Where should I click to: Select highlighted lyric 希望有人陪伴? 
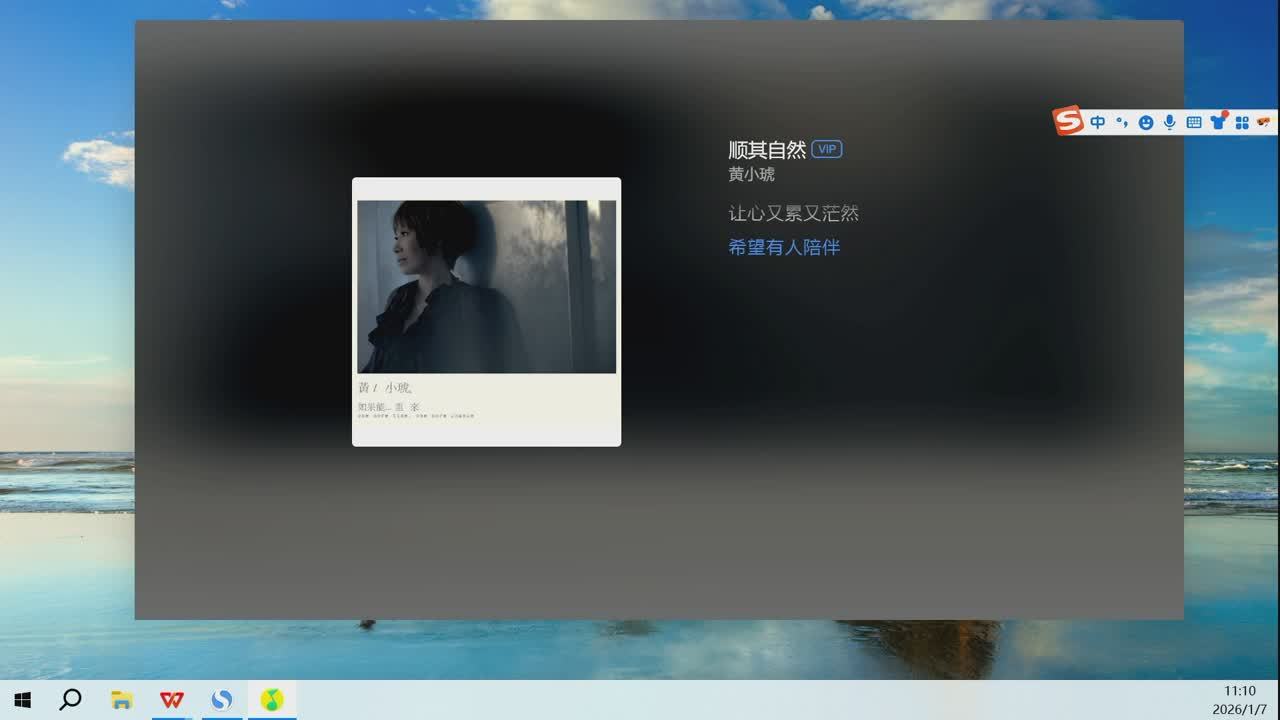coord(784,247)
